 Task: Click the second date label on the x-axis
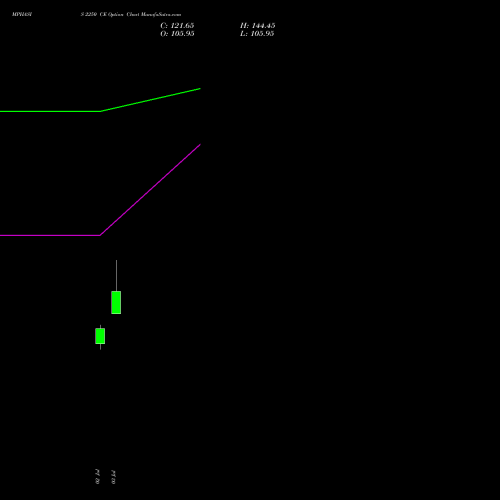(113, 477)
